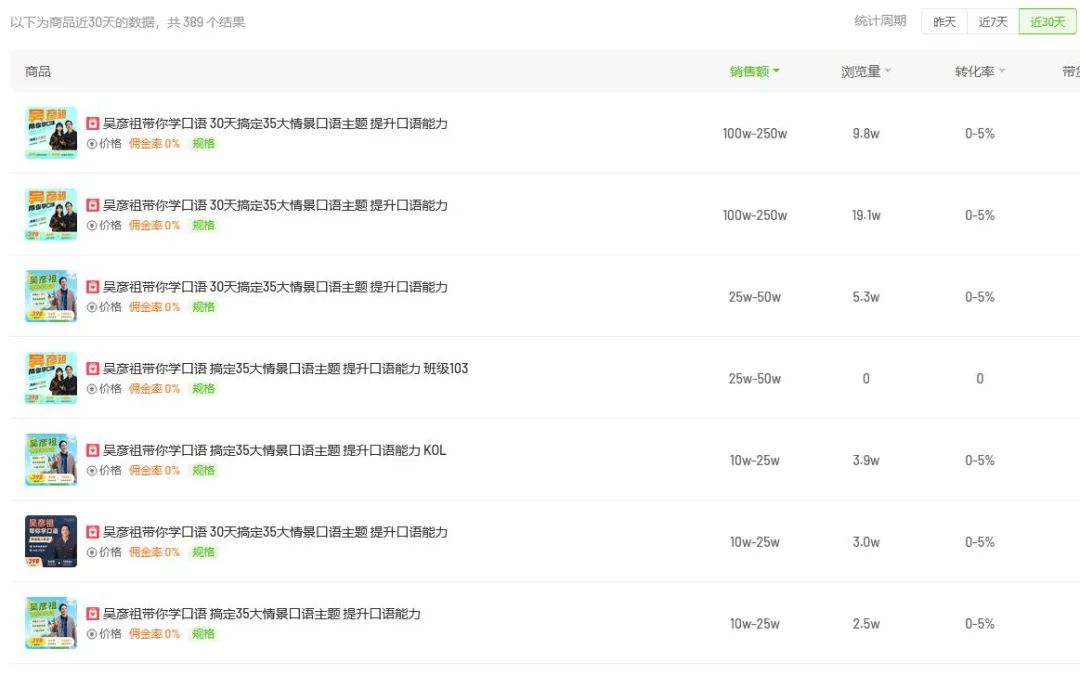Click 佣金率 0% in the 2.5w views row
This screenshot has height=675, width=1080.
(154, 634)
